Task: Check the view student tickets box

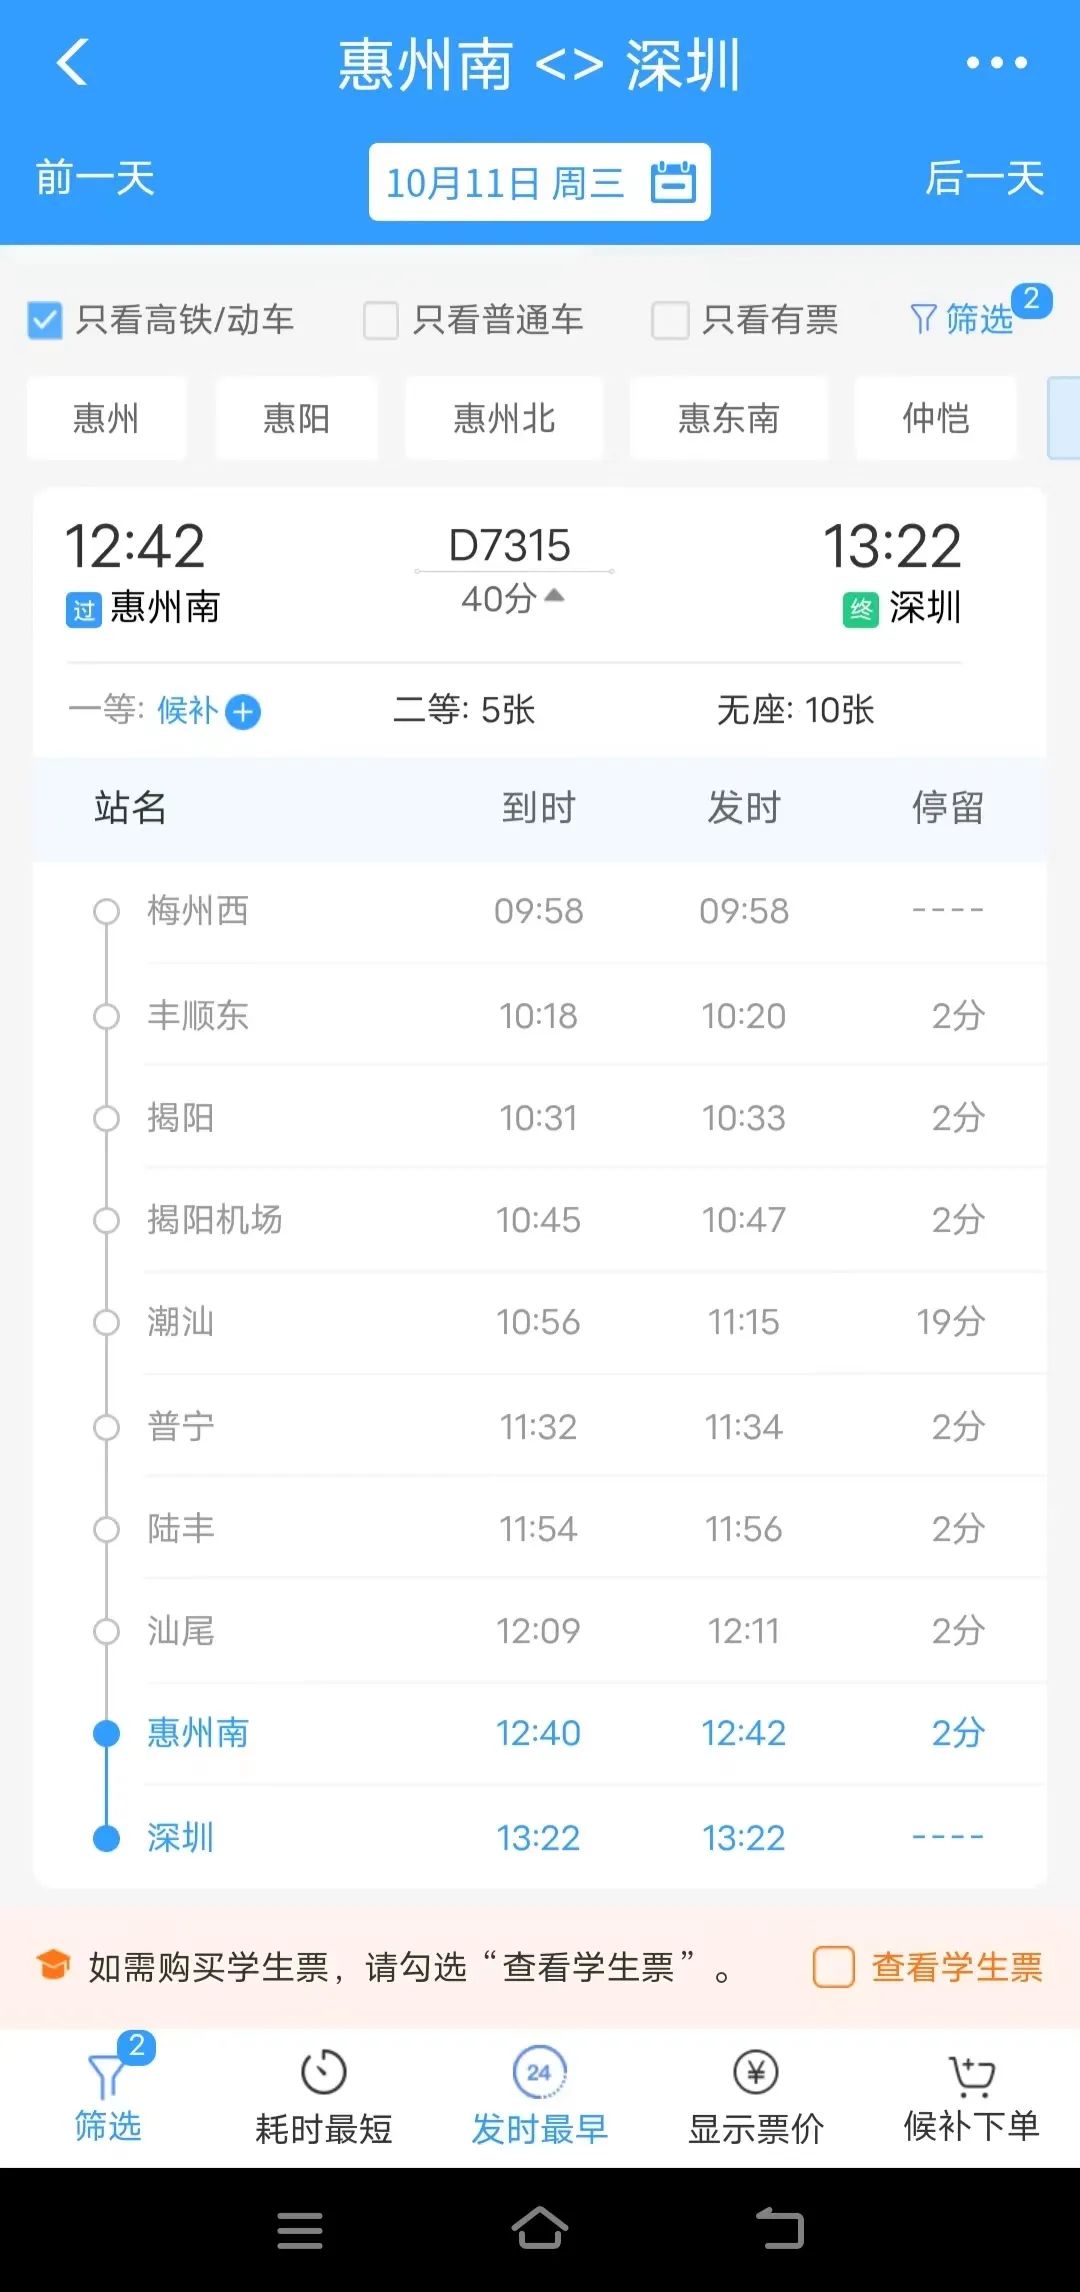Action: (833, 1967)
